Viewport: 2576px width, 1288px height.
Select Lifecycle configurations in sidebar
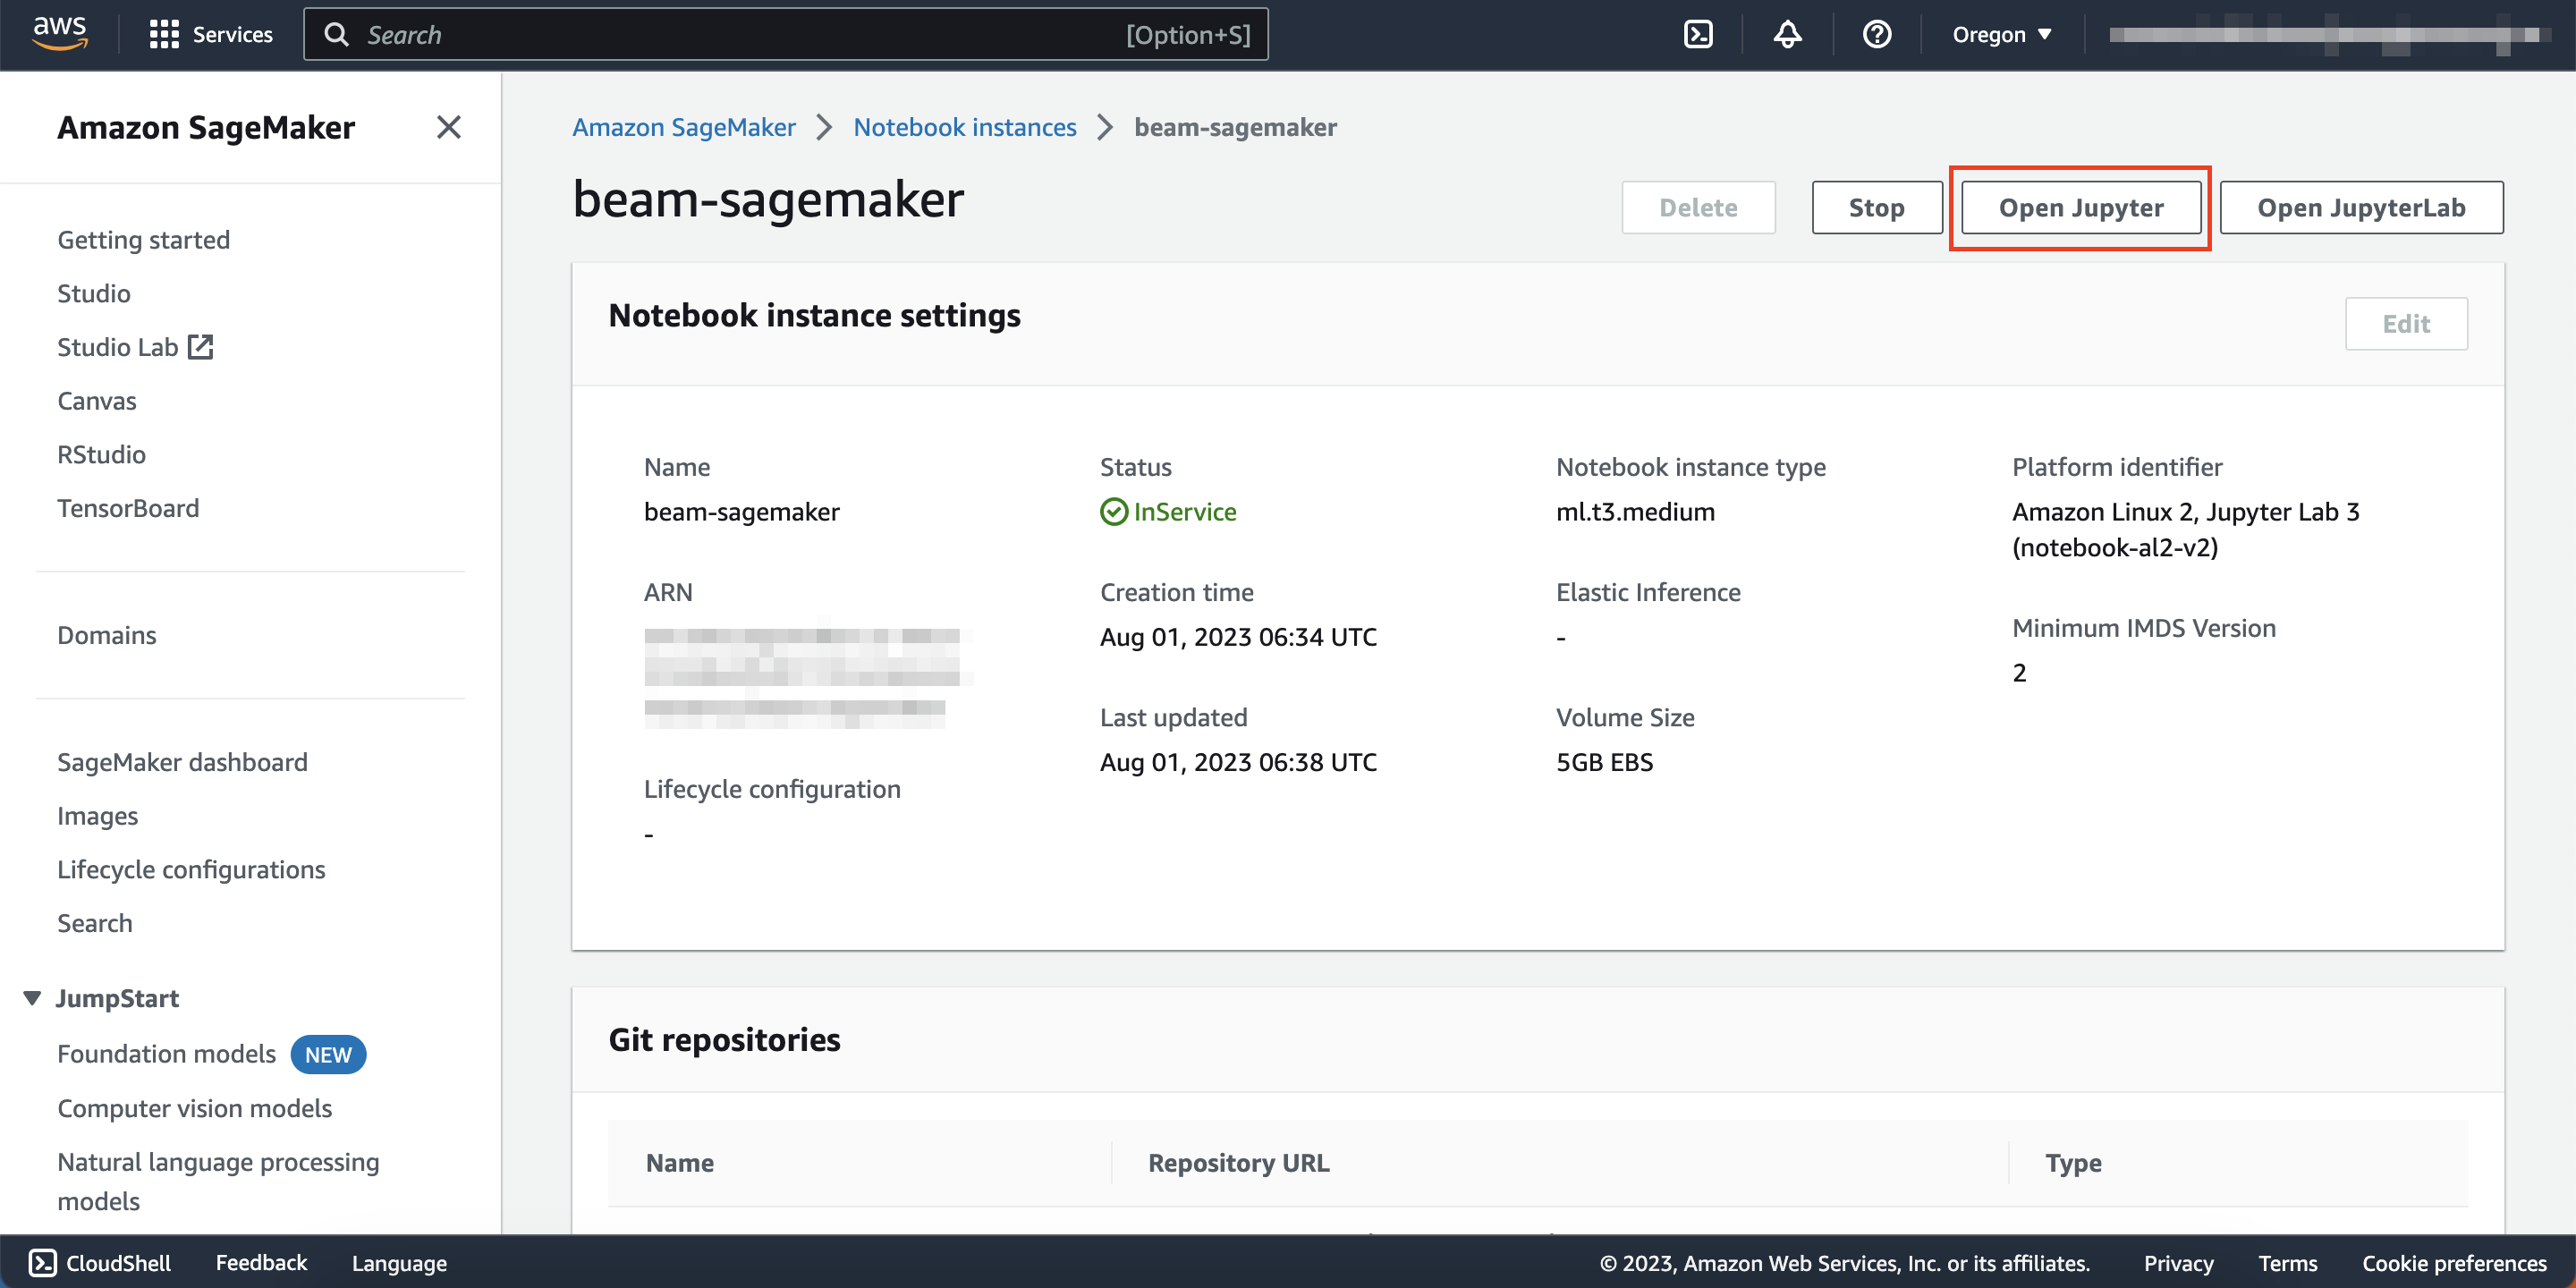191,870
